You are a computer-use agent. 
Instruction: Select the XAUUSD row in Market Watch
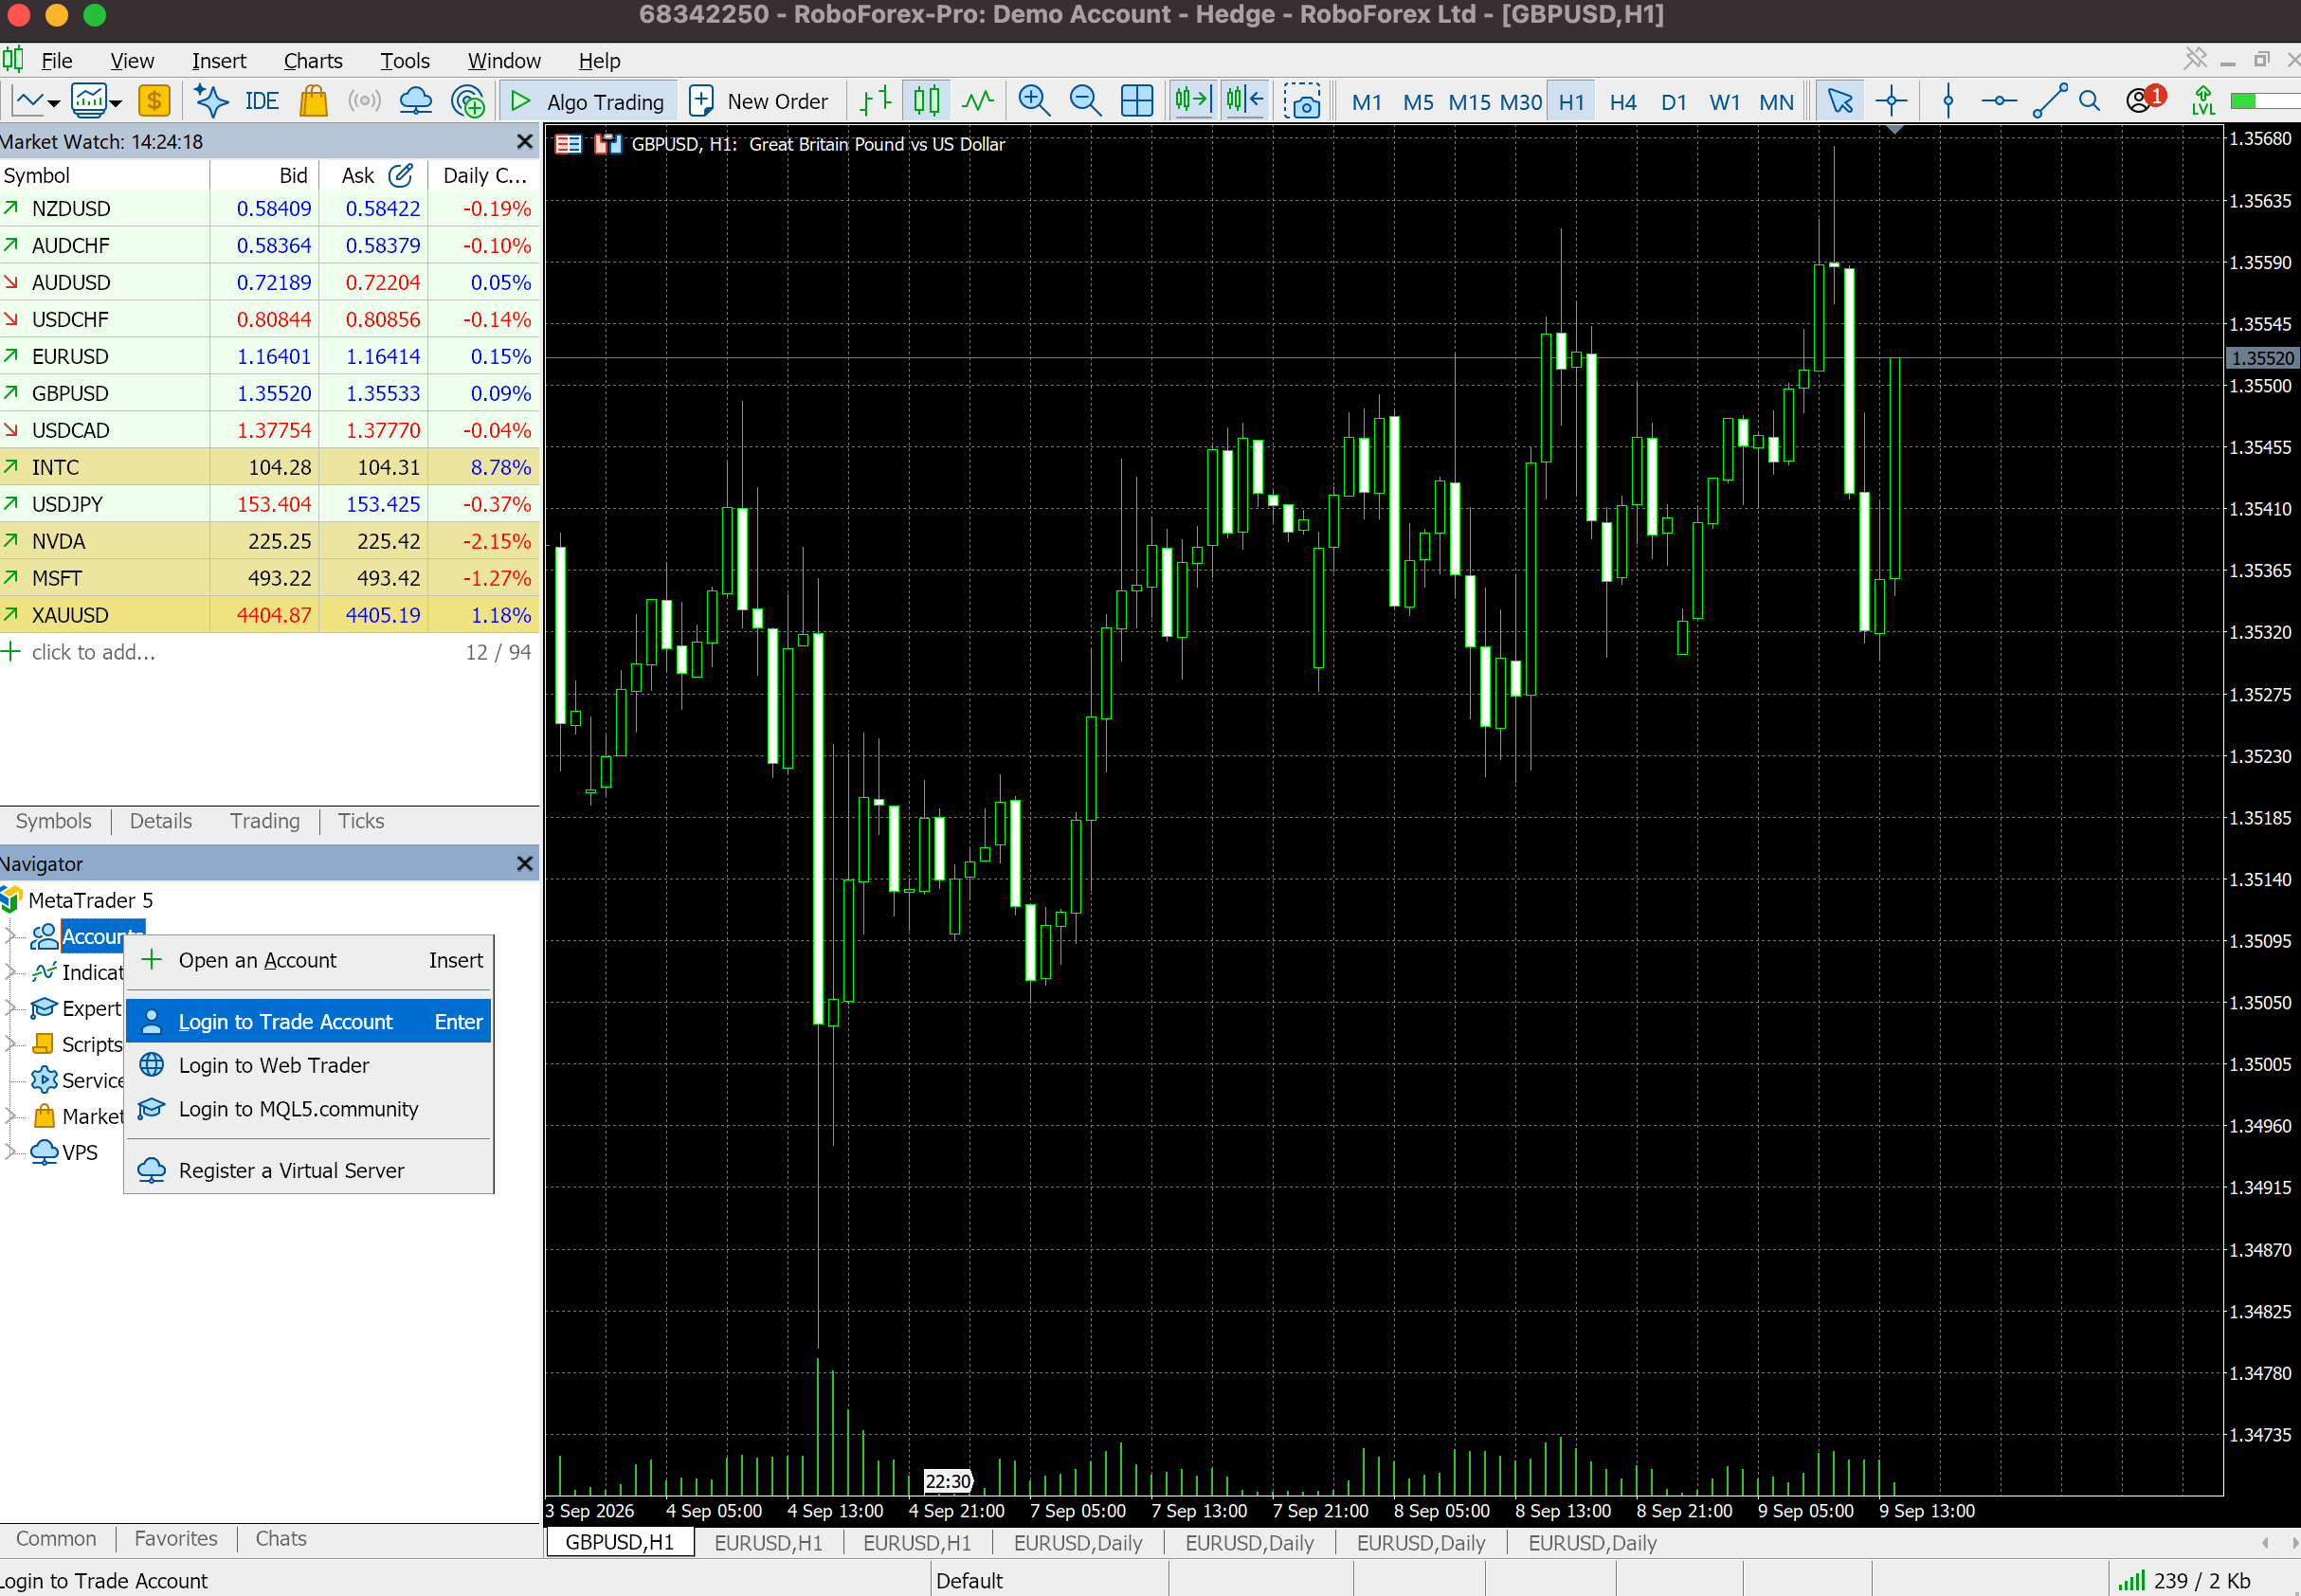269,615
